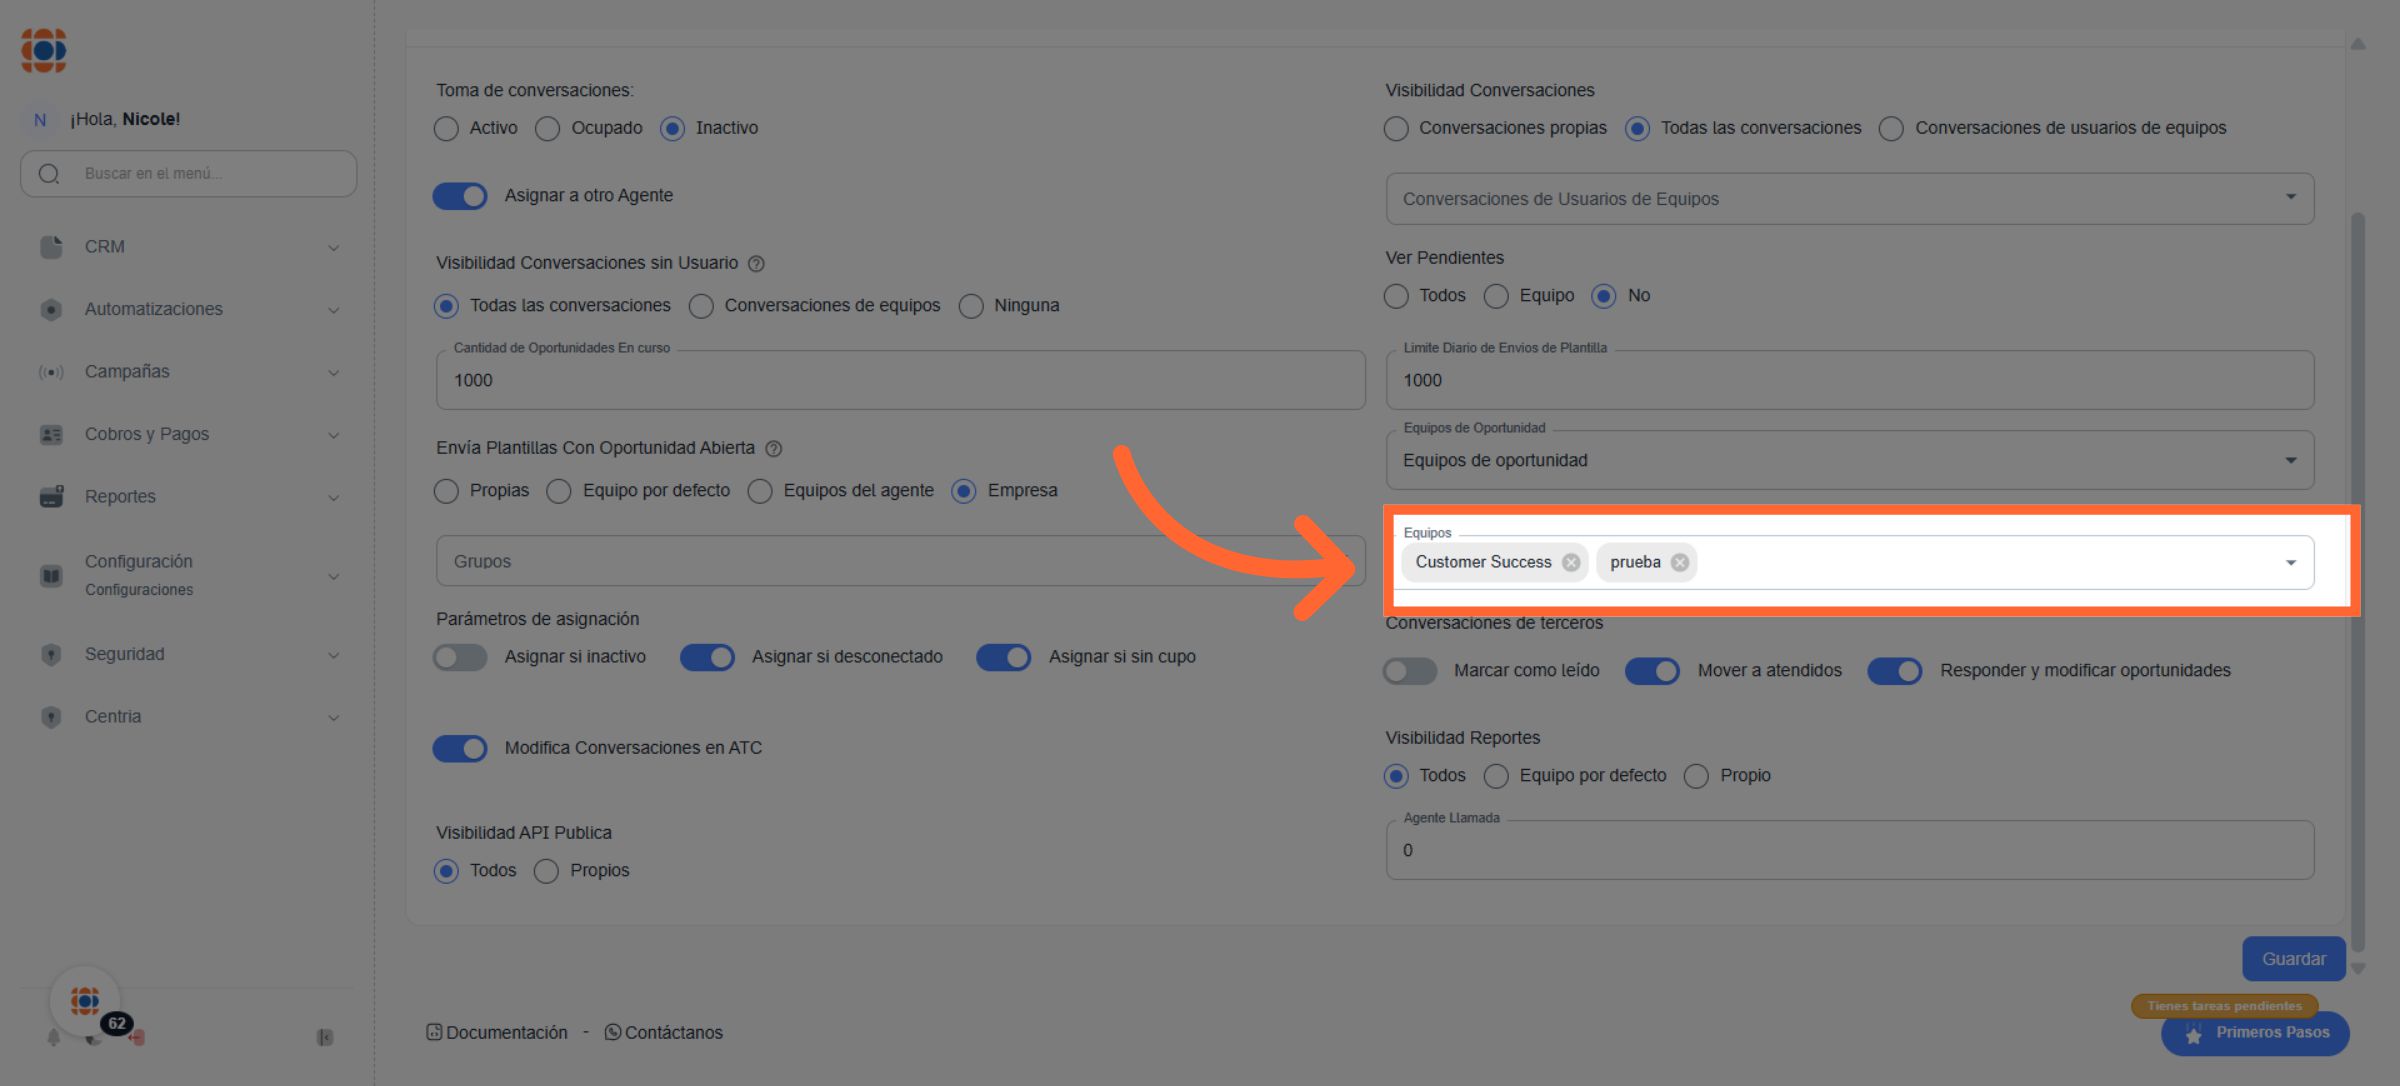Click the notification bell icon in sidebar
The height and width of the screenshot is (1086, 2400).
tap(53, 1038)
